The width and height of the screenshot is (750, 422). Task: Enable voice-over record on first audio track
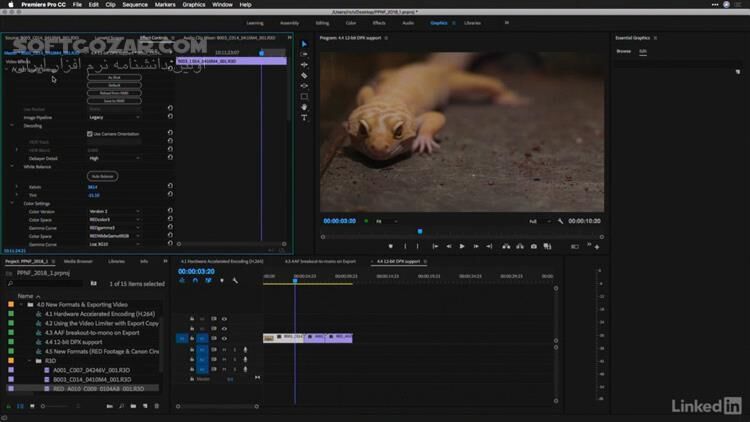[x=245, y=350]
